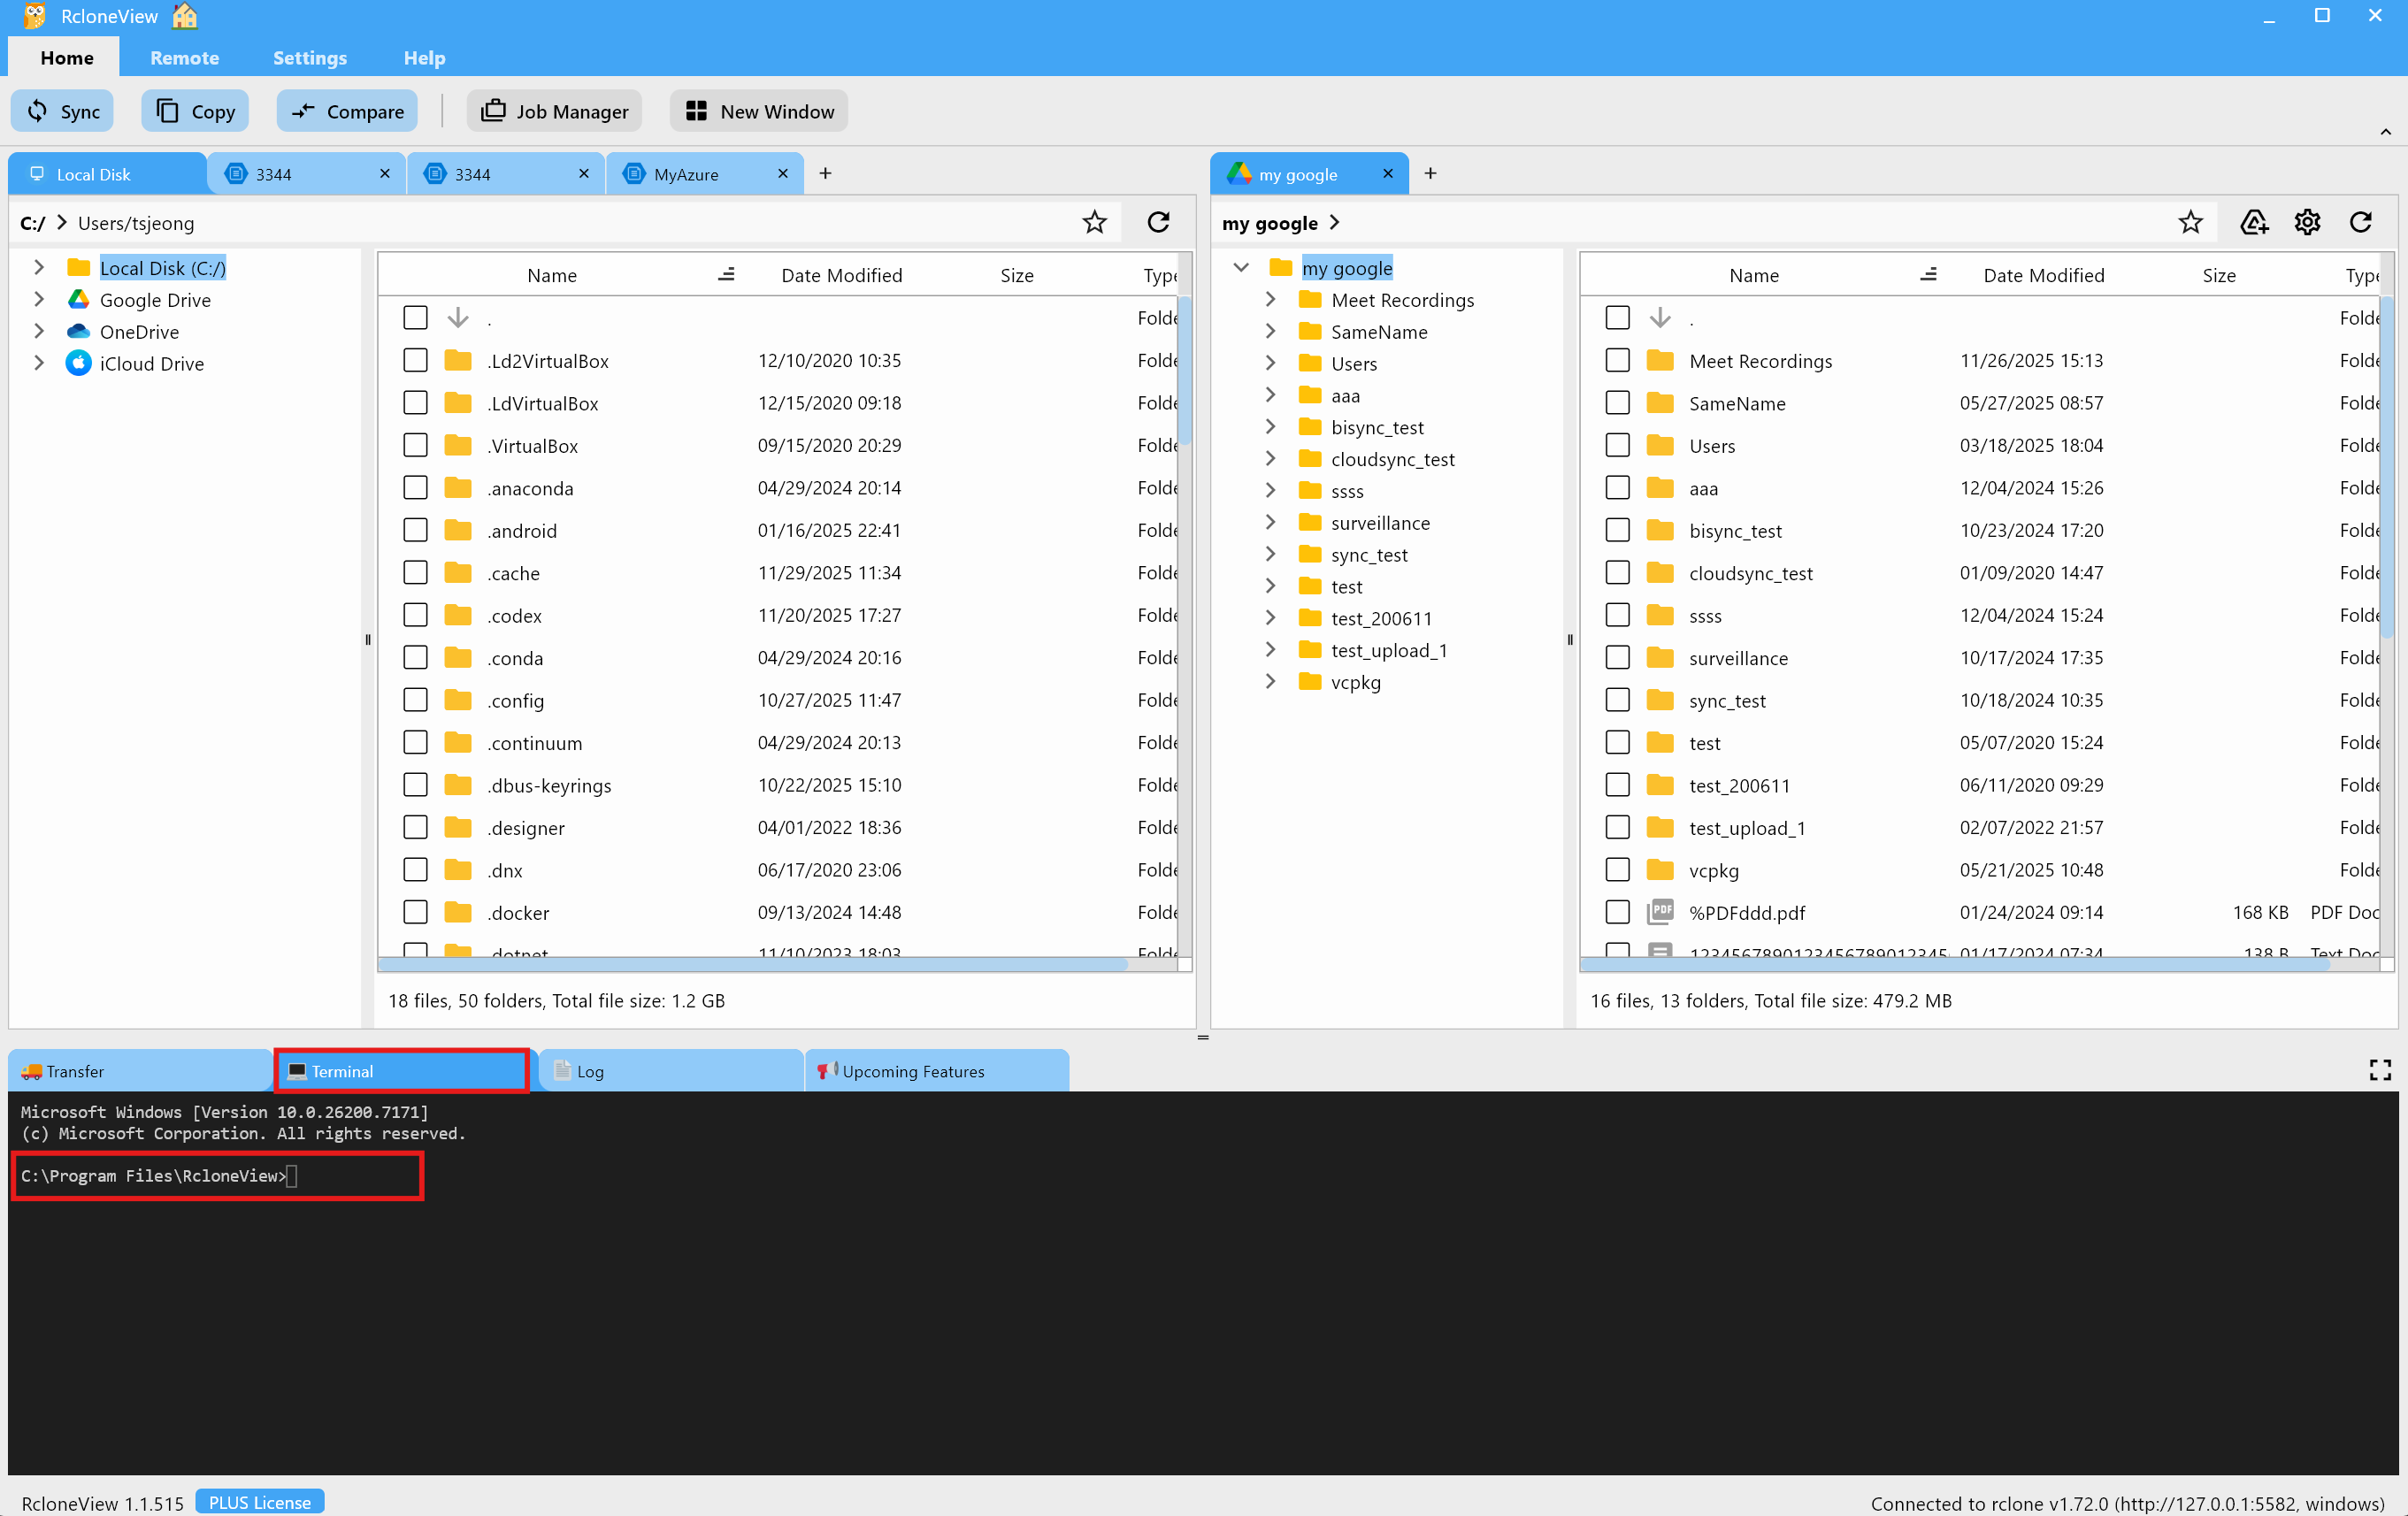
Task: Collapse the my google root folder
Action: [x=1241, y=267]
